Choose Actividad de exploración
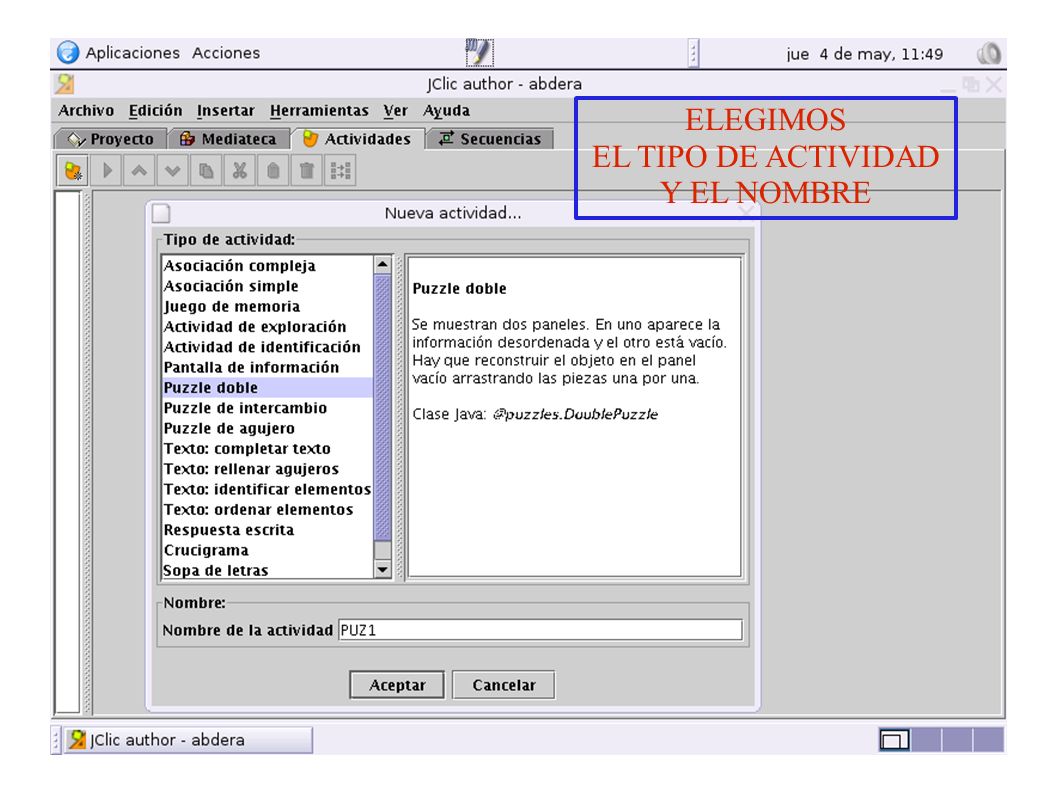Image resolution: width=1058 pixels, height=793 pixels. click(267, 327)
